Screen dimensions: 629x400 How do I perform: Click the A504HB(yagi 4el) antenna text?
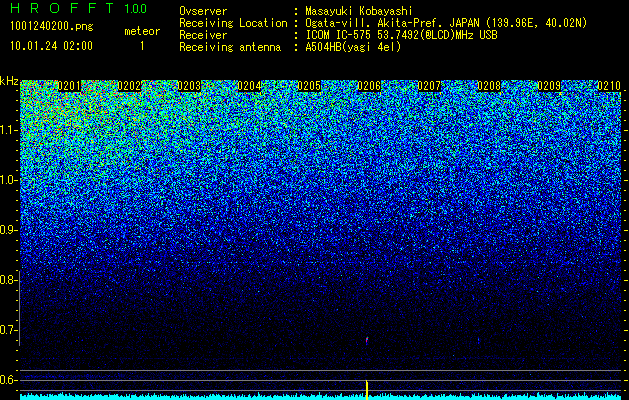pos(353,47)
